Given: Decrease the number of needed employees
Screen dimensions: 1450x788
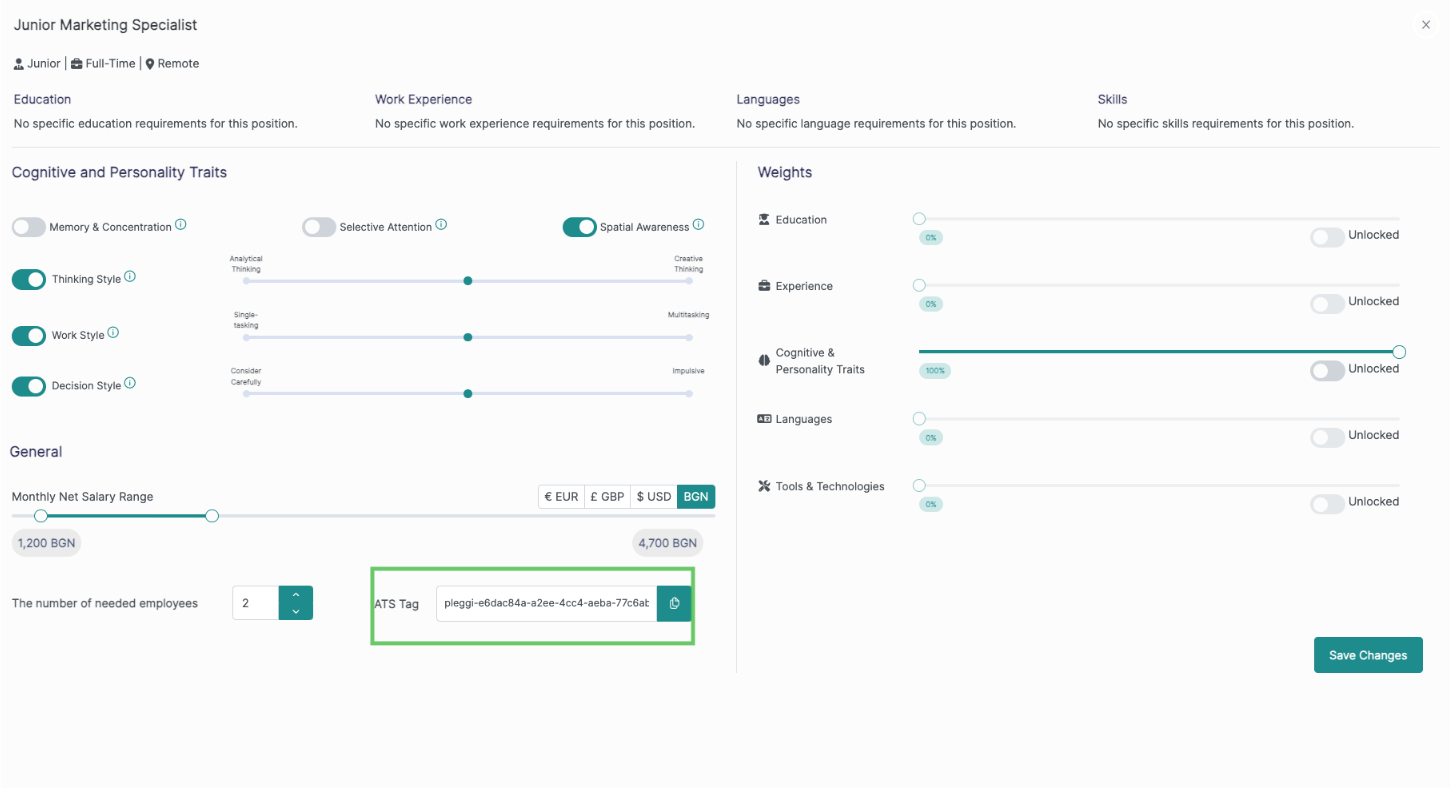Looking at the screenshot, I should 296,611.
